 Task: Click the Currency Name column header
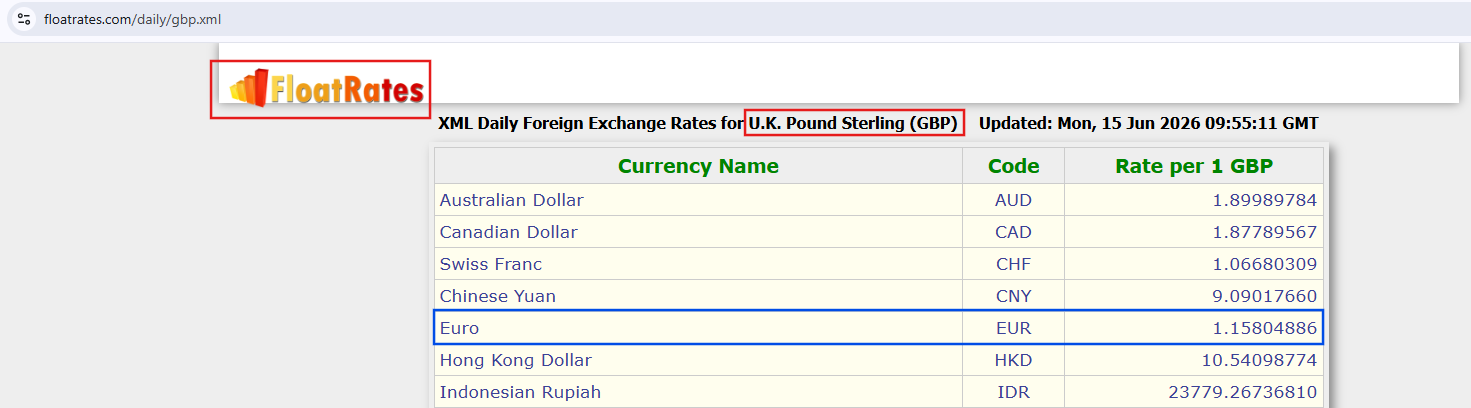(x=698, y=166)
